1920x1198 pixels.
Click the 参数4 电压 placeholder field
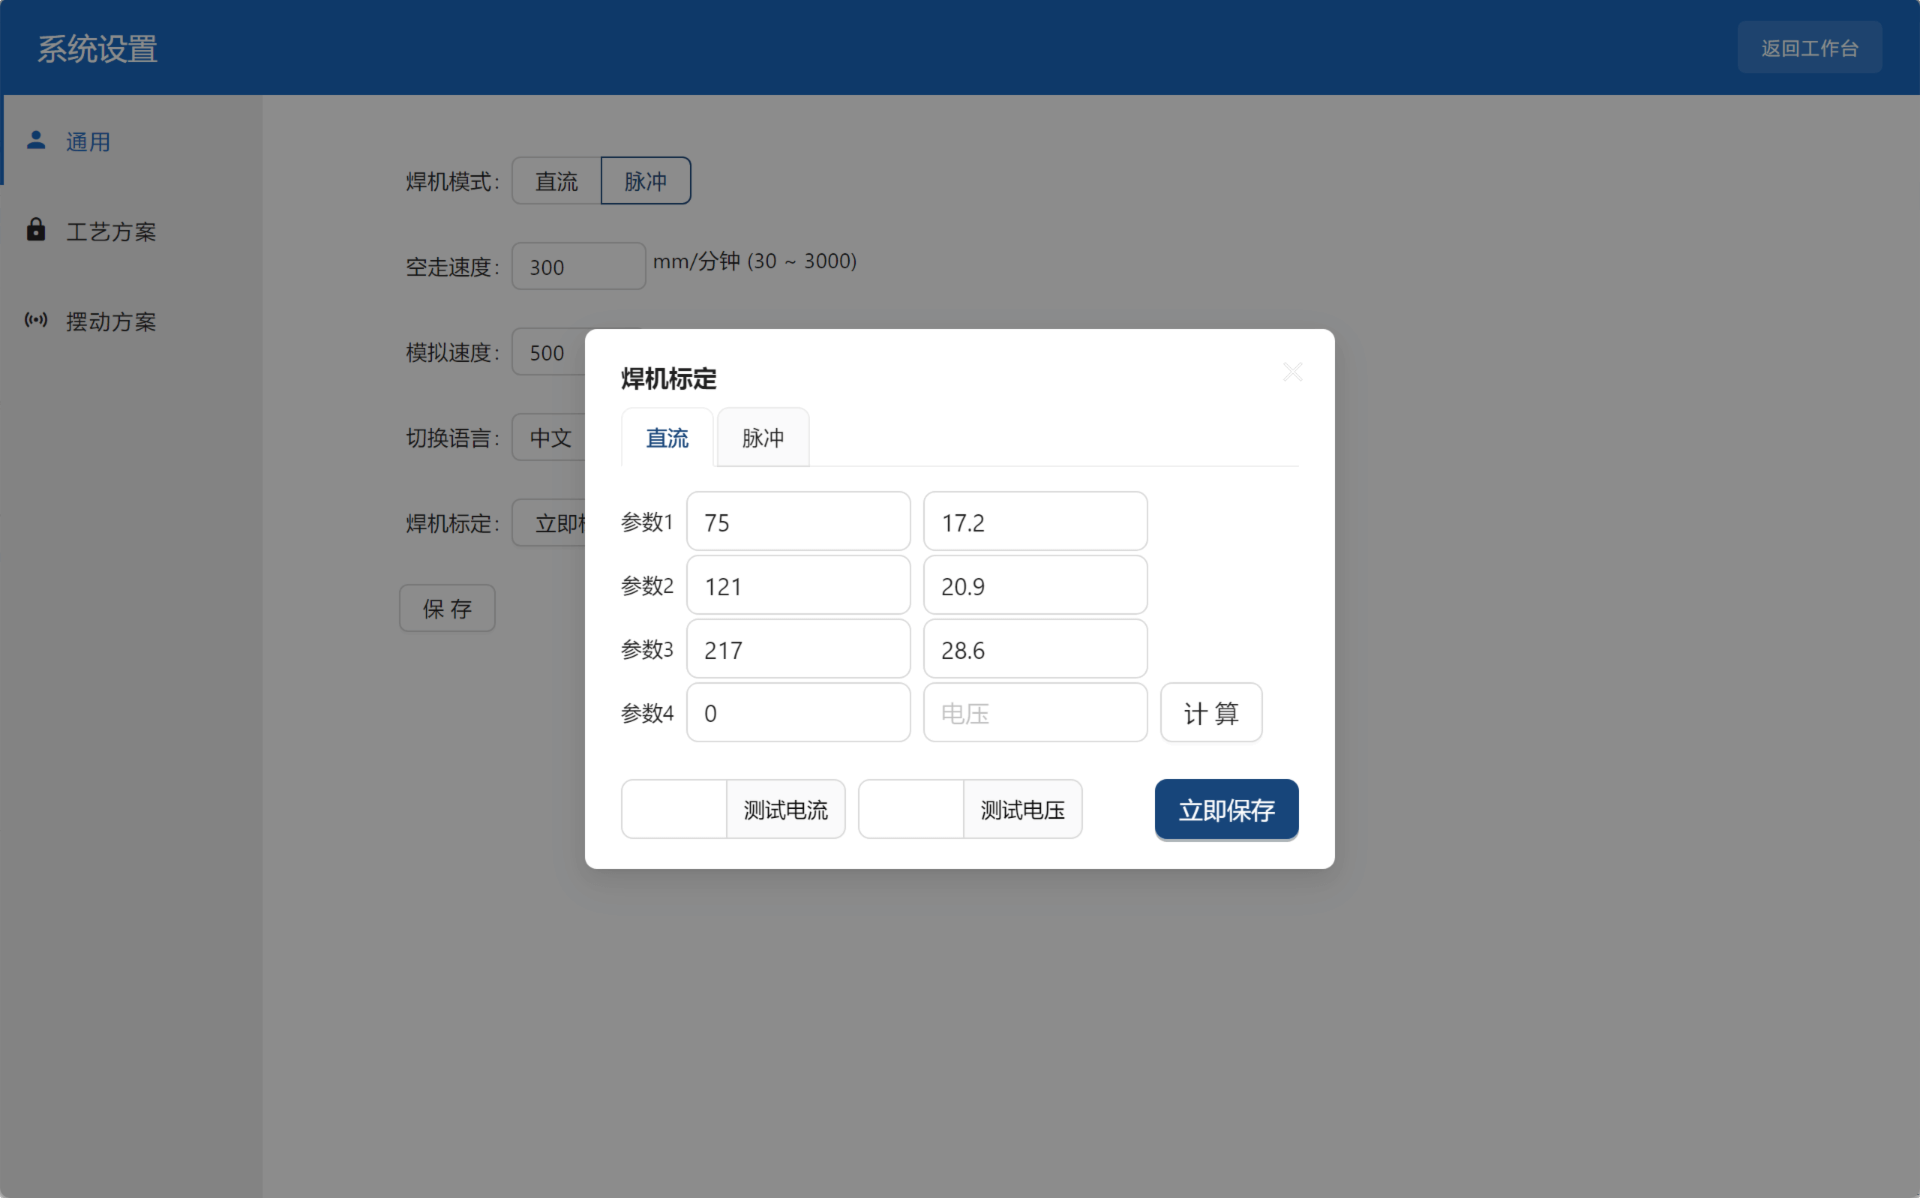[1034, 713]
